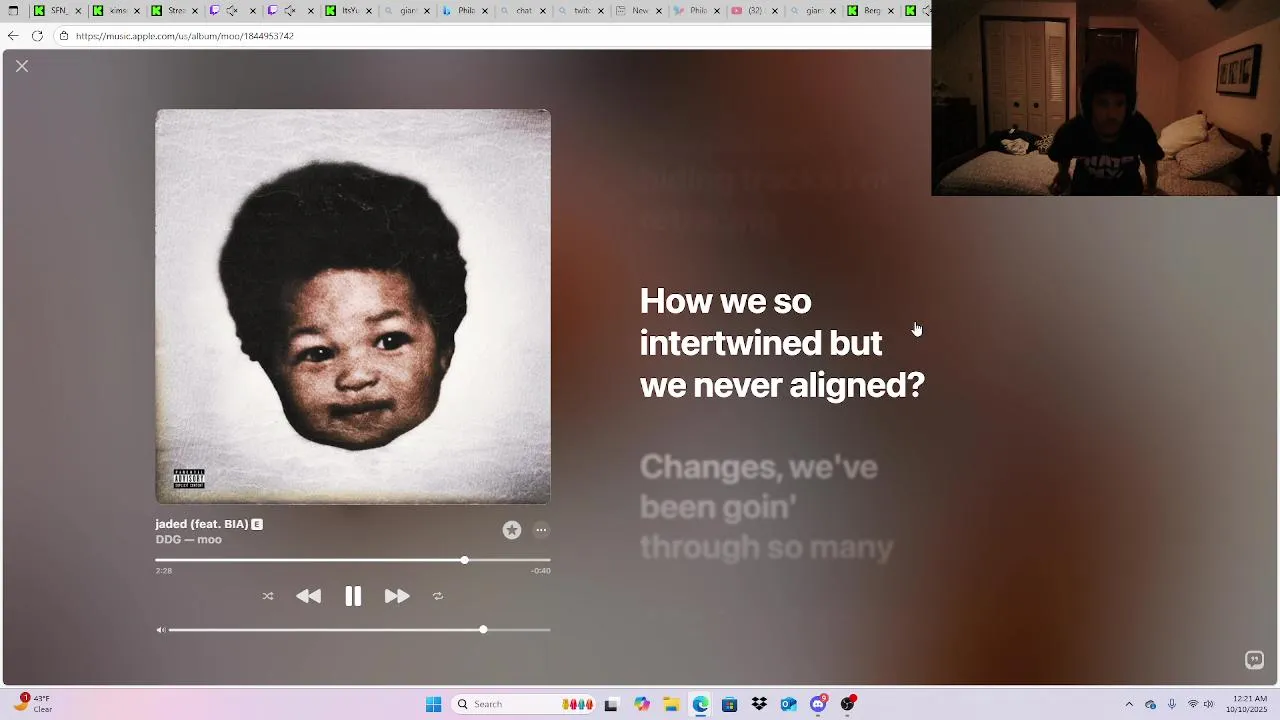1280x720 pixels.
Task: Open Task View from taskbar
Action: [x=612, y=704]
